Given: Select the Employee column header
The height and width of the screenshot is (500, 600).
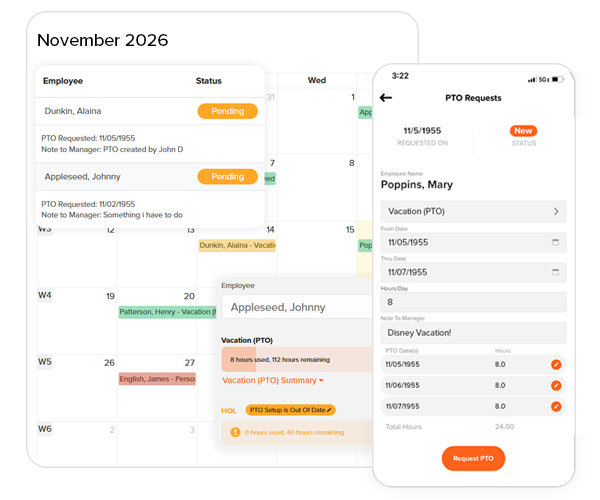Looking at the screenshot, I should tap(63, 81).
